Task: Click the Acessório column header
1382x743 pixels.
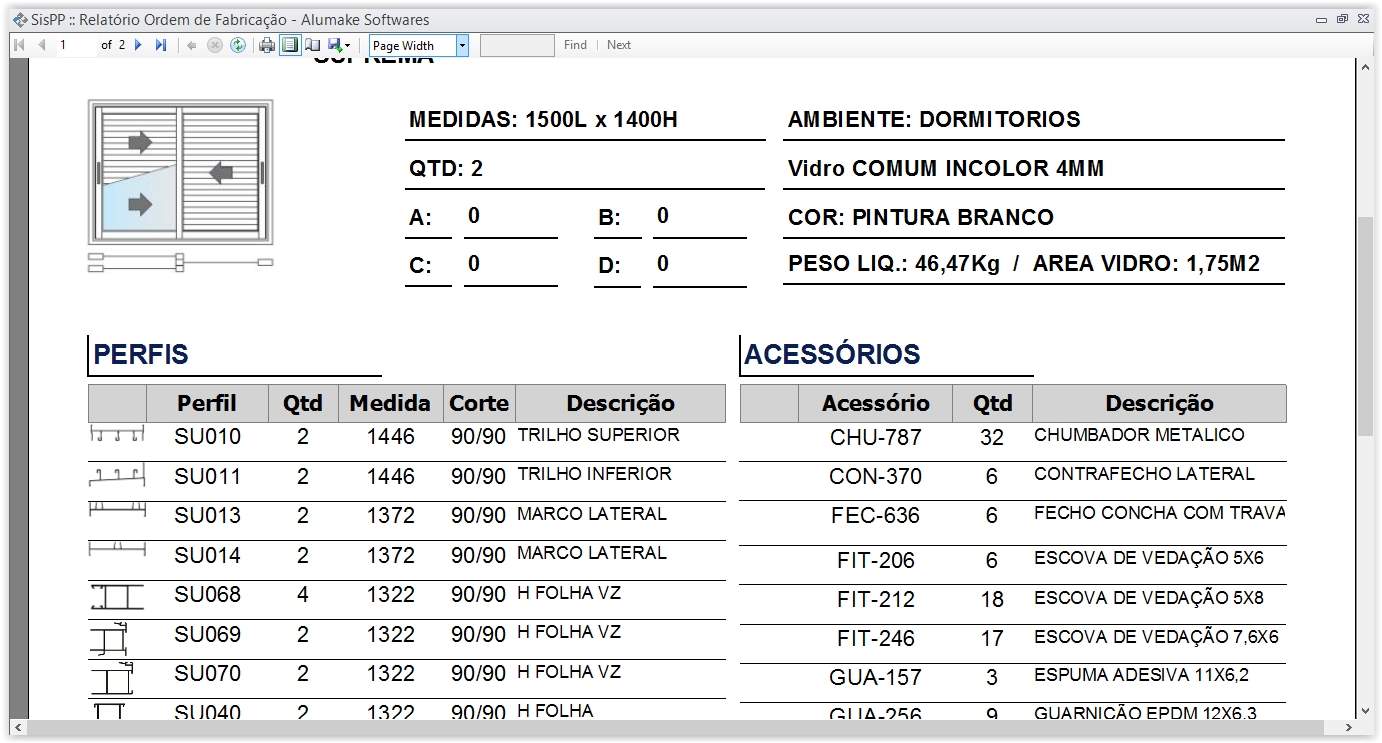Action: click(x=875, y=403)
